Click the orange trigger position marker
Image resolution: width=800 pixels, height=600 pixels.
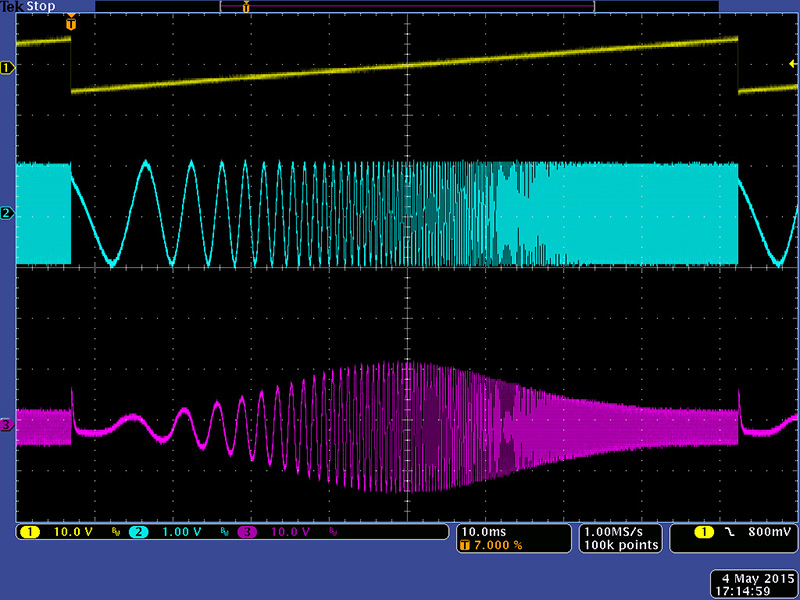coord(70,22)
